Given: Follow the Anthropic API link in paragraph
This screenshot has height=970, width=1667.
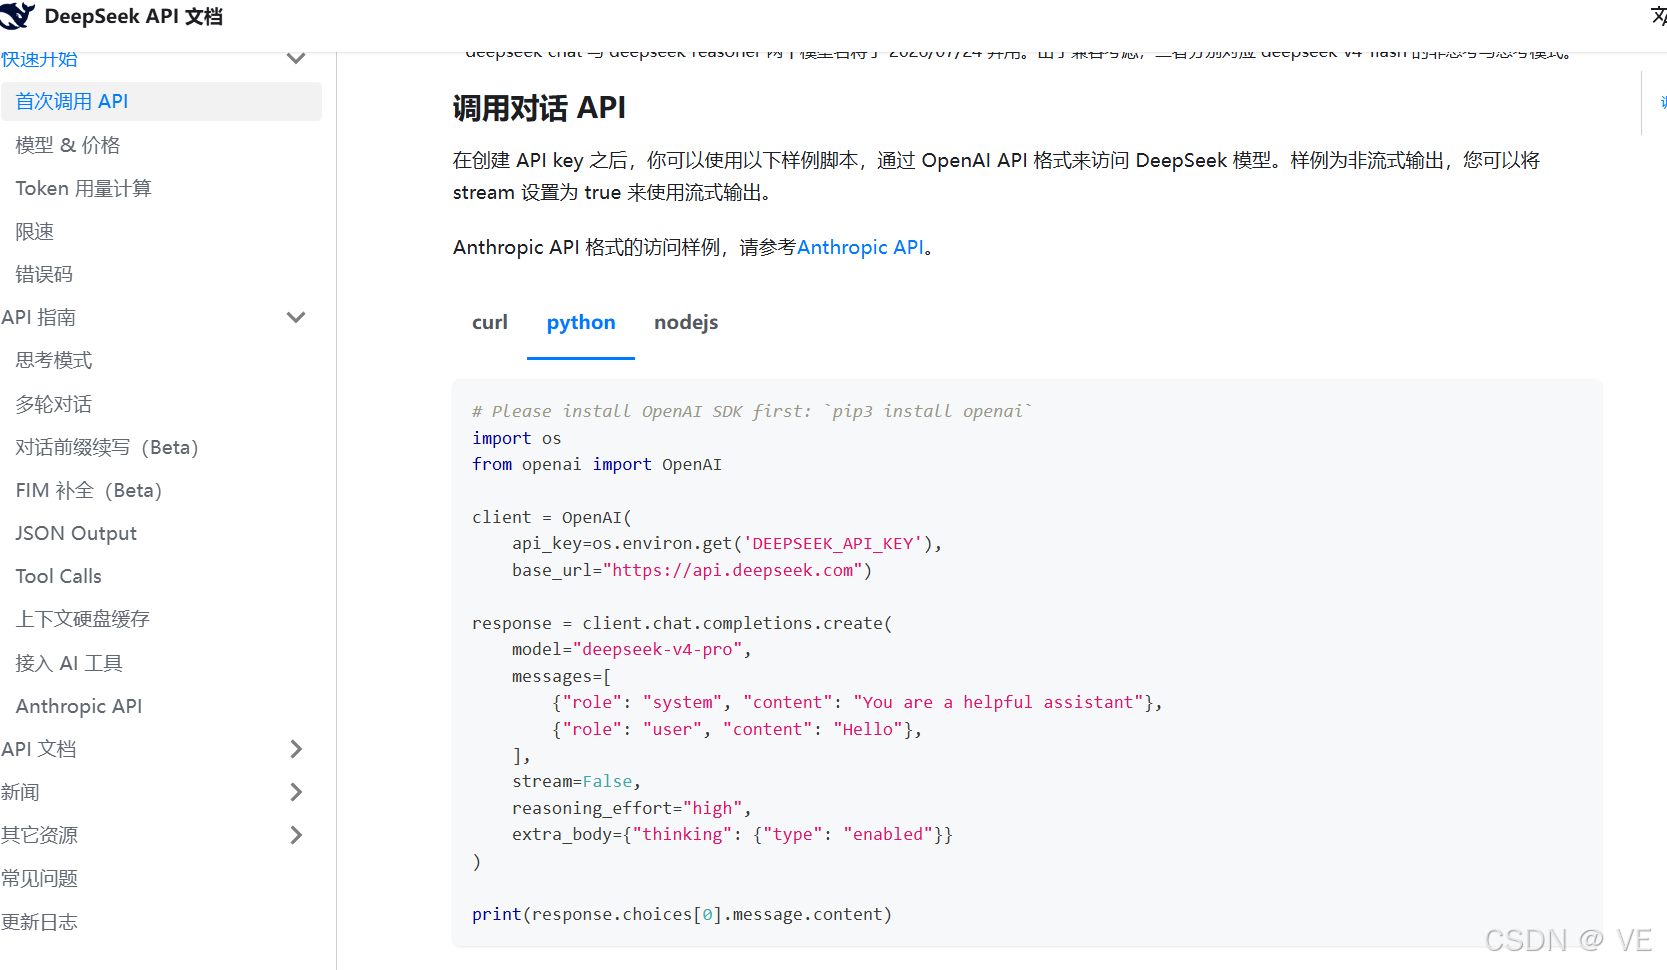Looking at the screenshot, I should (860, 247).
